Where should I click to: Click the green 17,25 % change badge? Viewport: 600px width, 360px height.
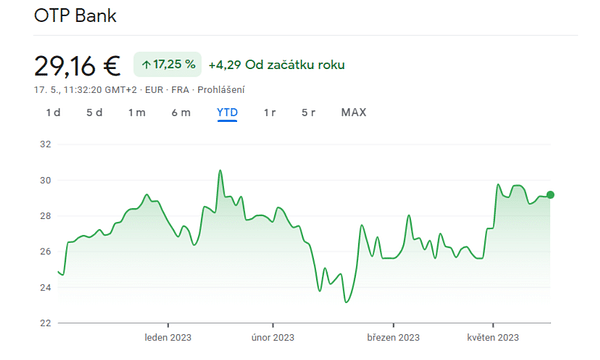click(x=168, y=64)
